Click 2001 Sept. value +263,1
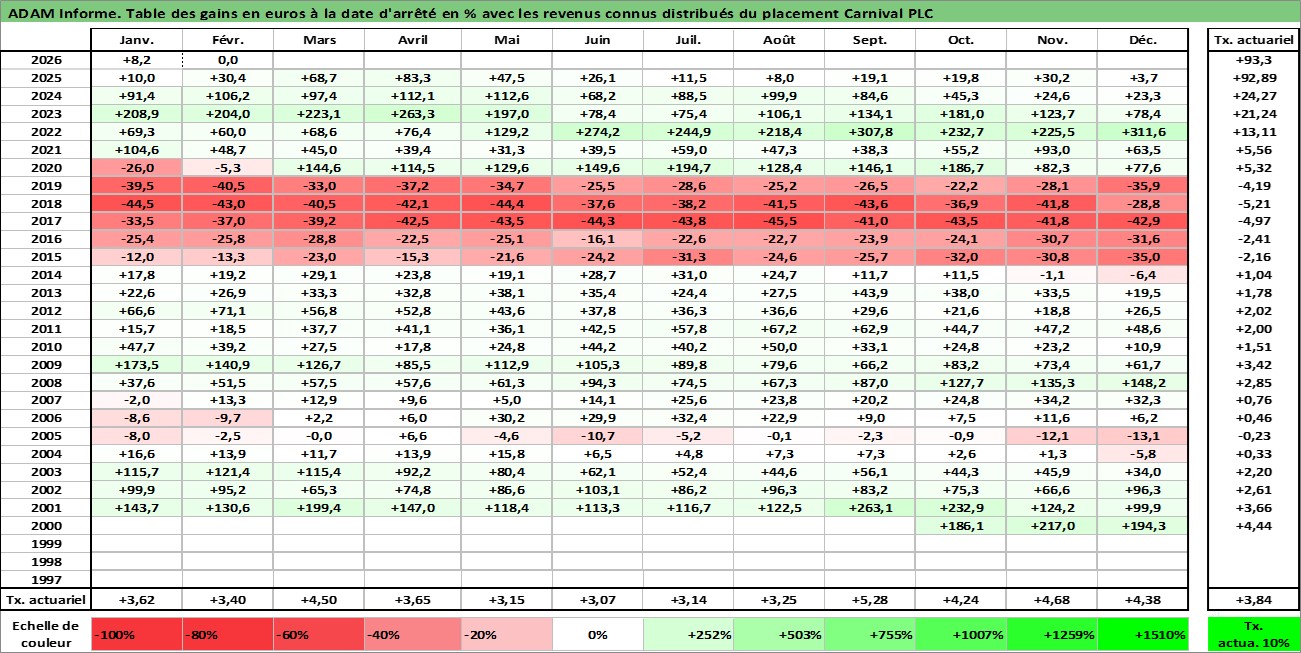 coord(870,507)
